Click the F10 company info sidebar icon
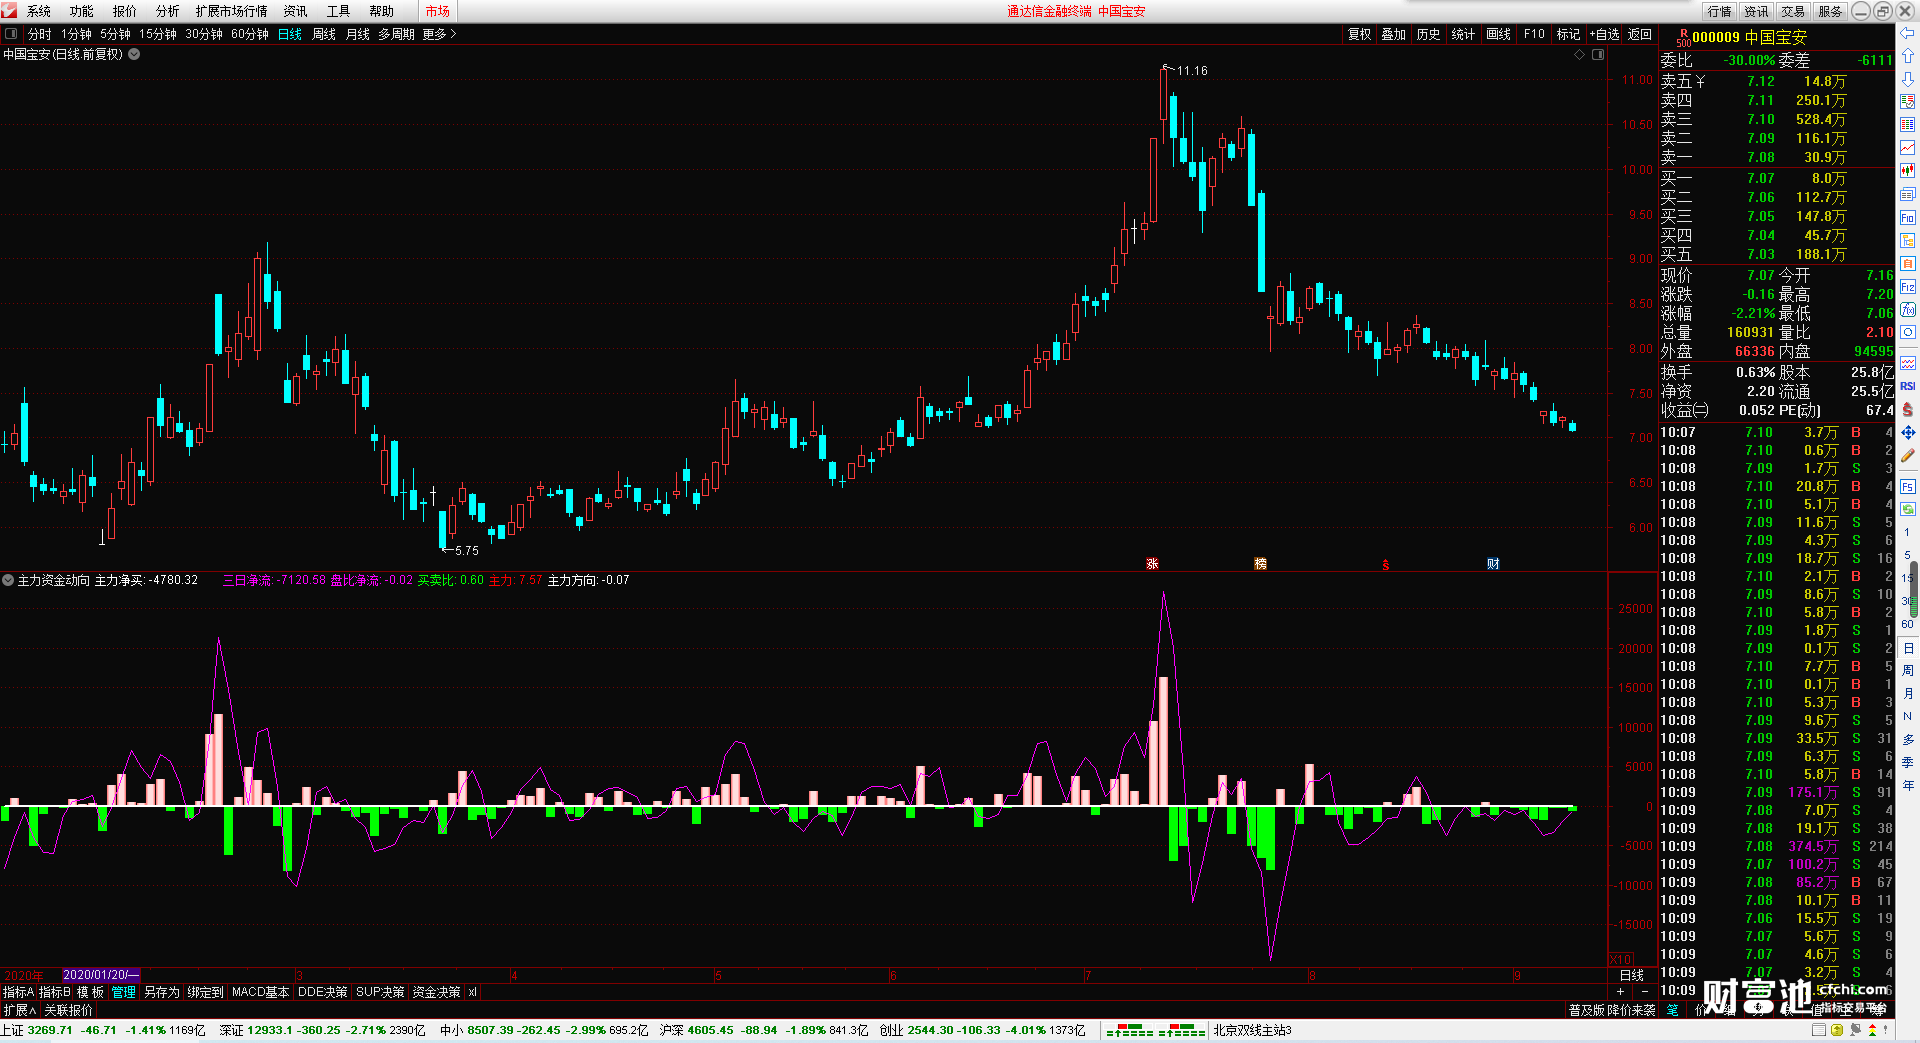This screenshot has height=1043, width=1920. pos(1907,218)
